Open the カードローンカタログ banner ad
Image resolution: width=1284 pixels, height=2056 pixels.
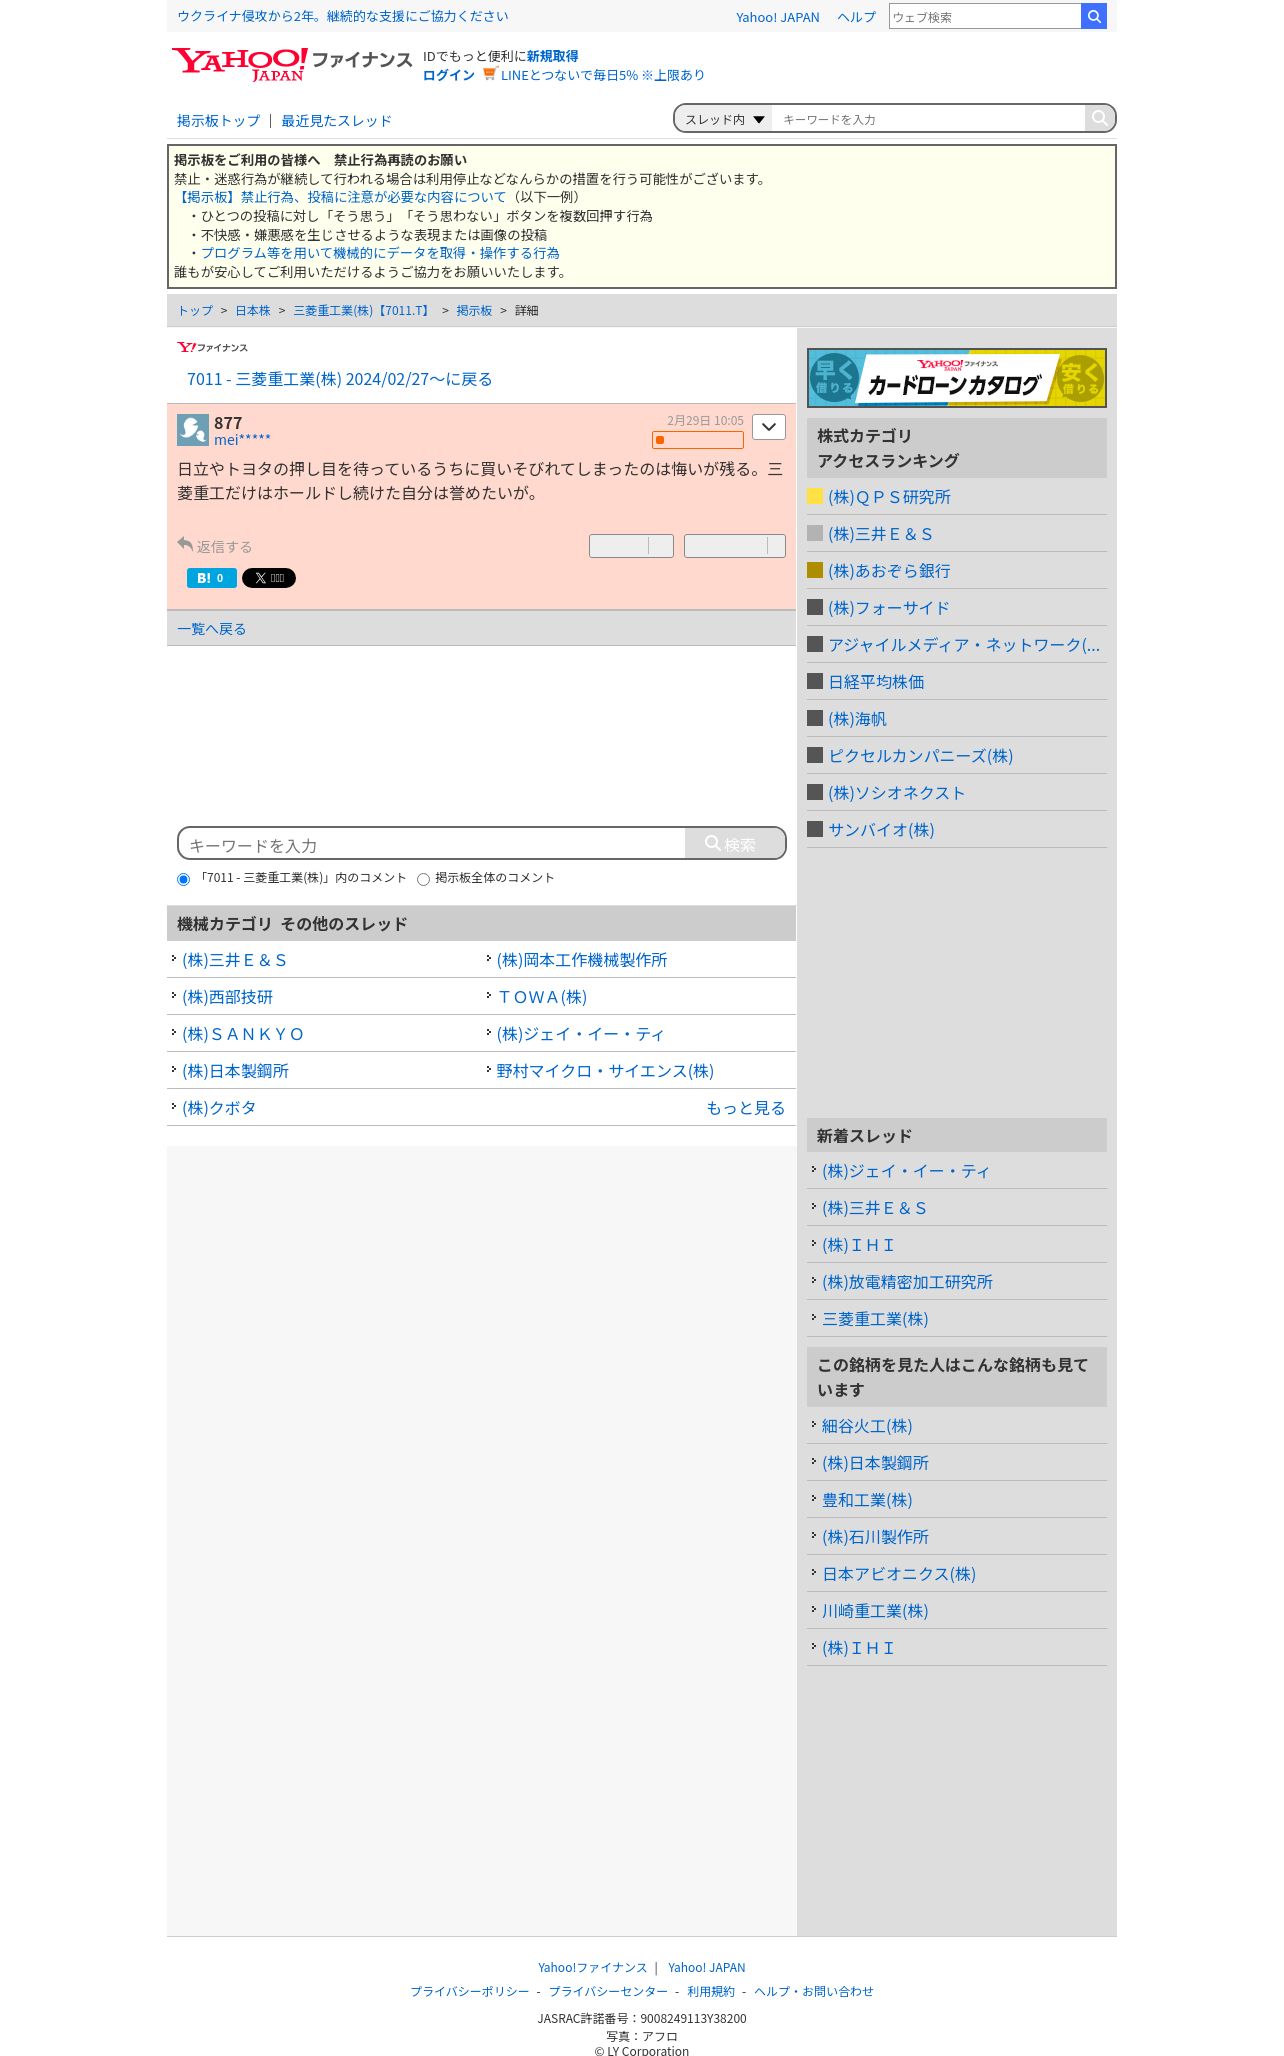[x=957, y=378]
